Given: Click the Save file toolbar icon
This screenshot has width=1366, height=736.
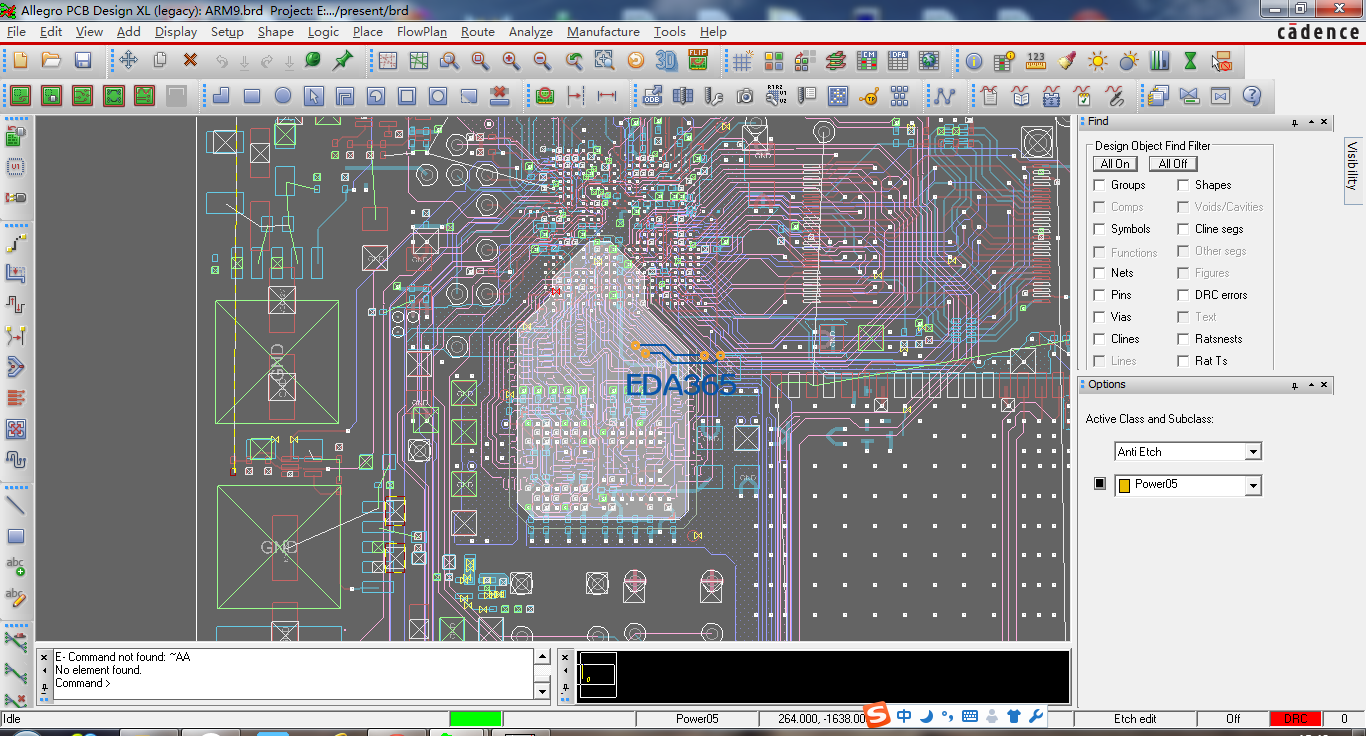Looking at the screenshot, I should point(83,61).
